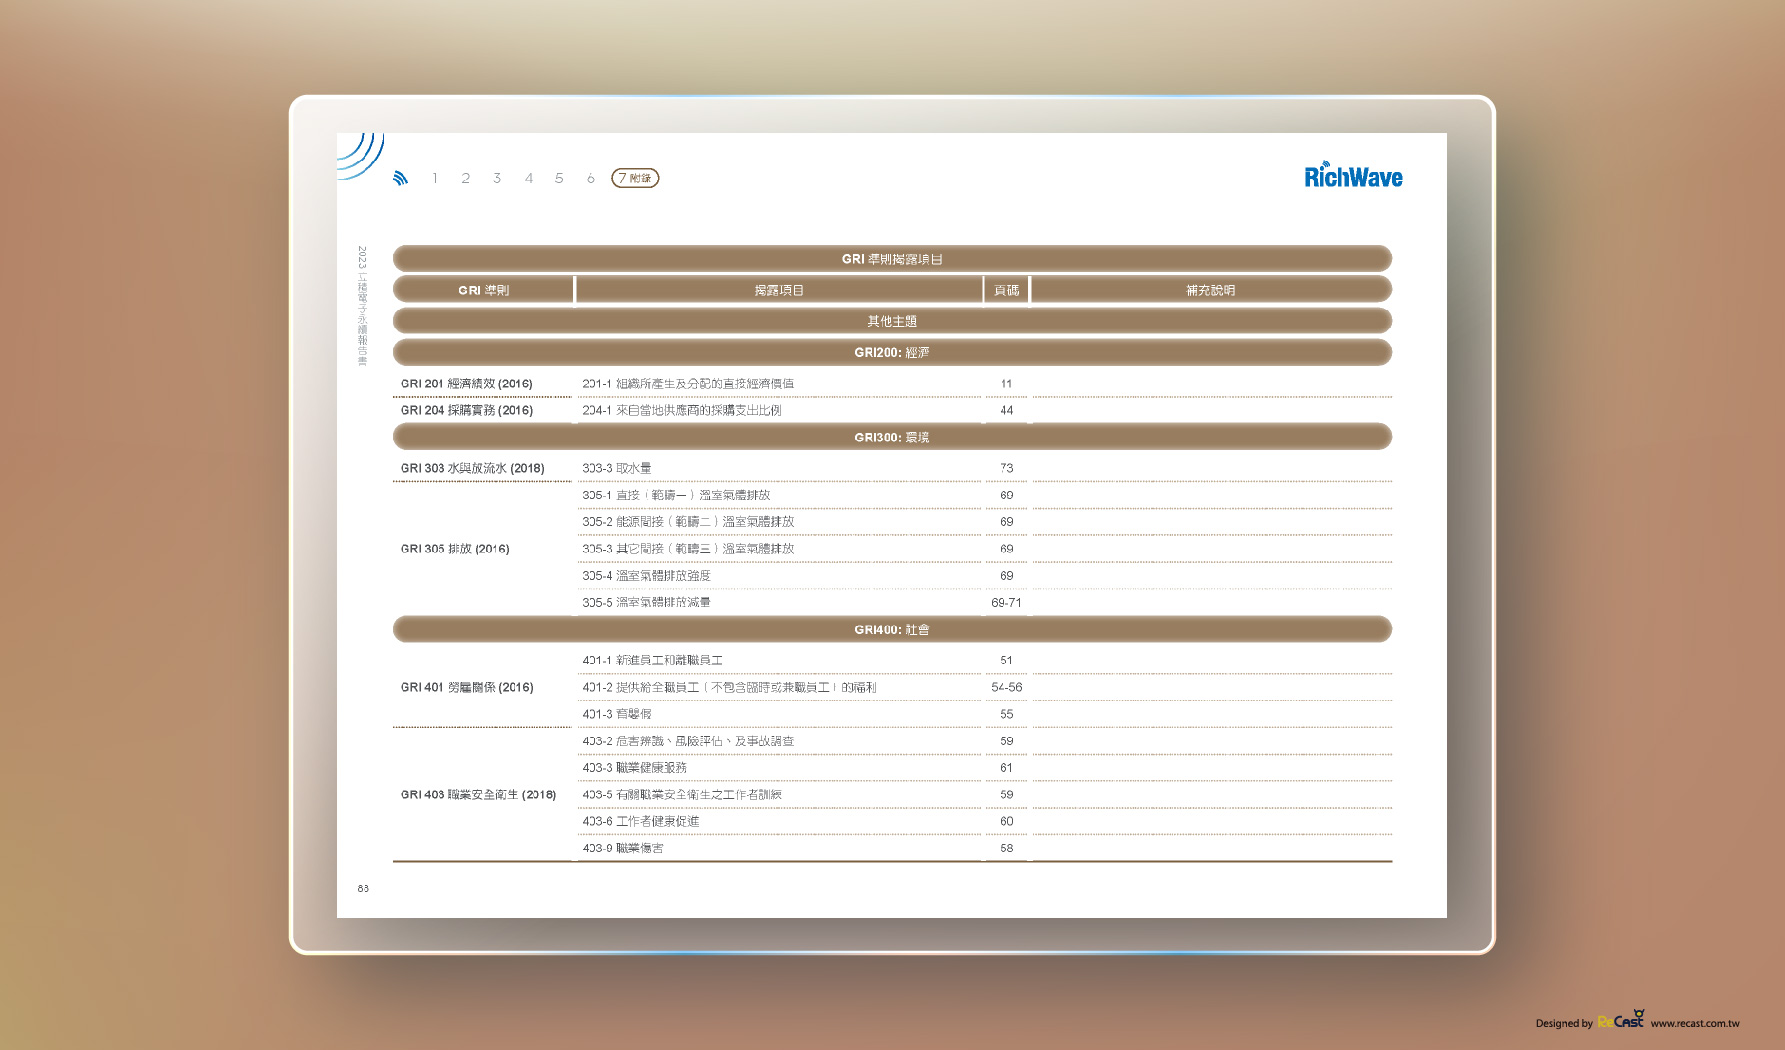Click '403-5 有關職業安全衛生之工作者訓練' item
This screenshot has height=1050, width=1785.
(682, 795)
